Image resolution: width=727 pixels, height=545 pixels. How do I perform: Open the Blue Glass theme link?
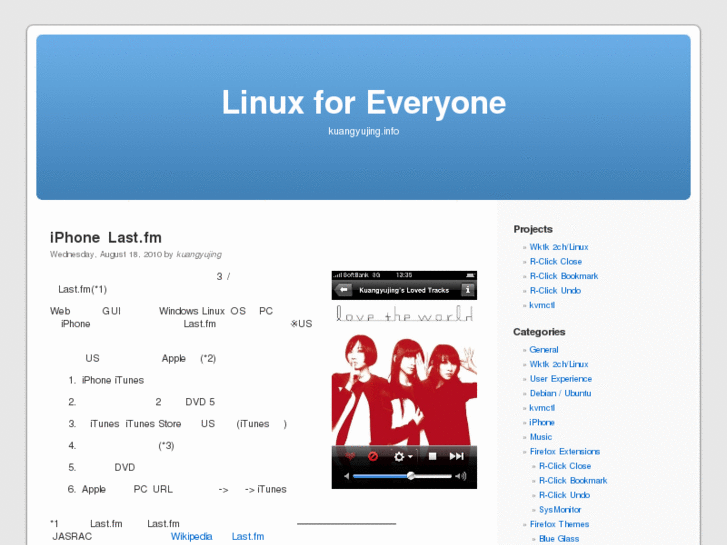click(x=559, y=539)
